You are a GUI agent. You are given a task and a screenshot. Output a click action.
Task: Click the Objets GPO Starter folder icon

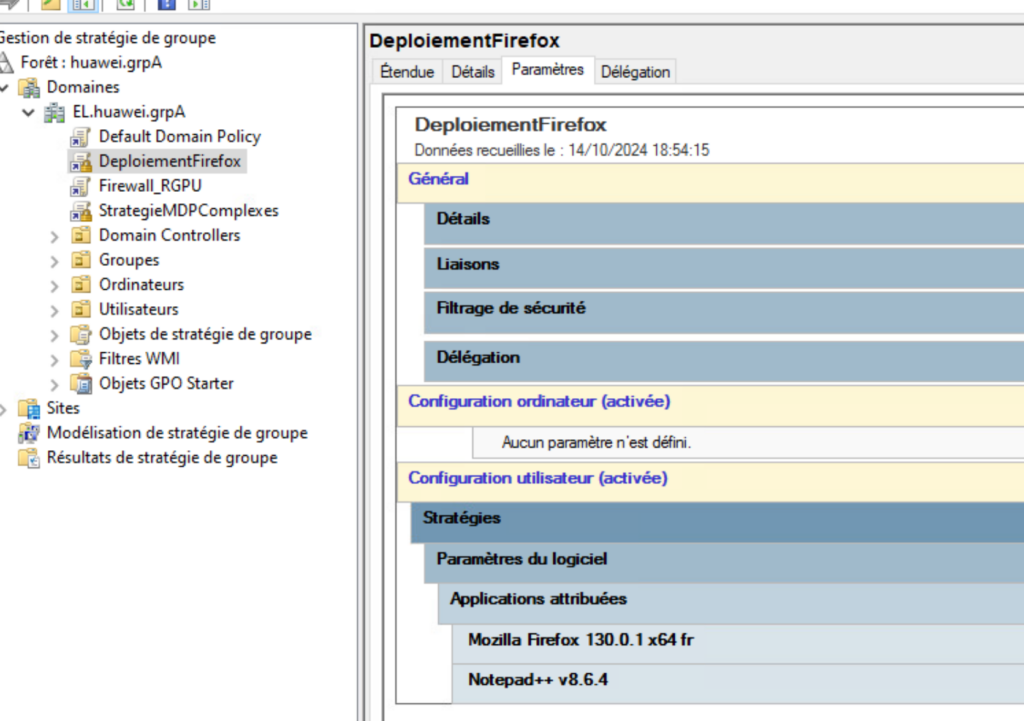tap(81, 384)
